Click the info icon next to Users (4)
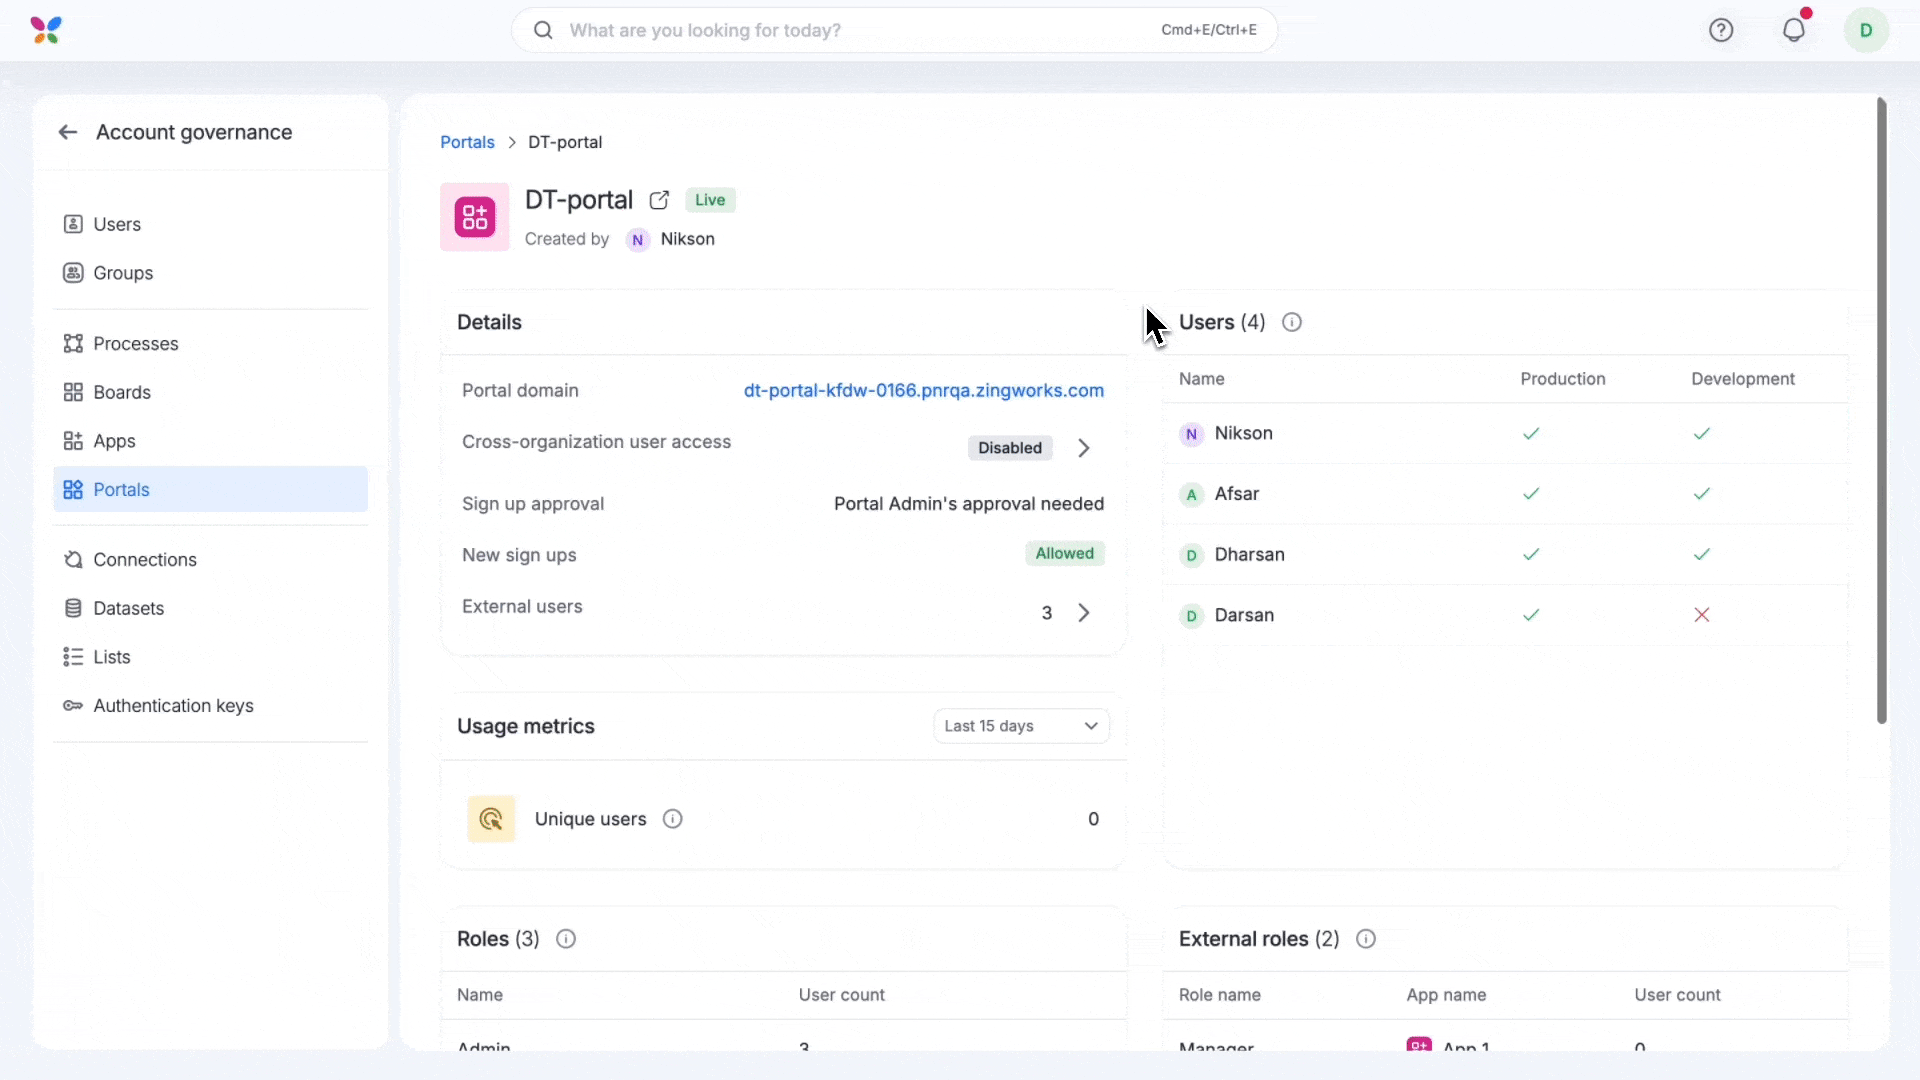1920x1080 pixels. 1291,322
